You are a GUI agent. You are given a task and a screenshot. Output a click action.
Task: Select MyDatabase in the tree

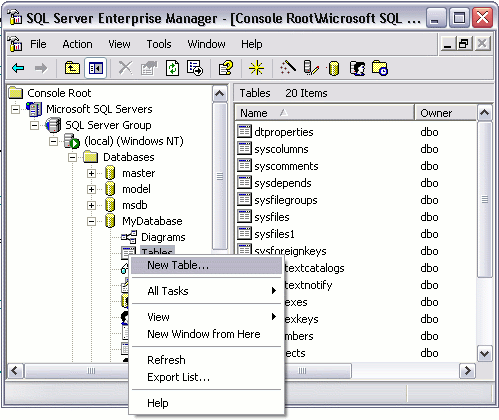point(152,221)
